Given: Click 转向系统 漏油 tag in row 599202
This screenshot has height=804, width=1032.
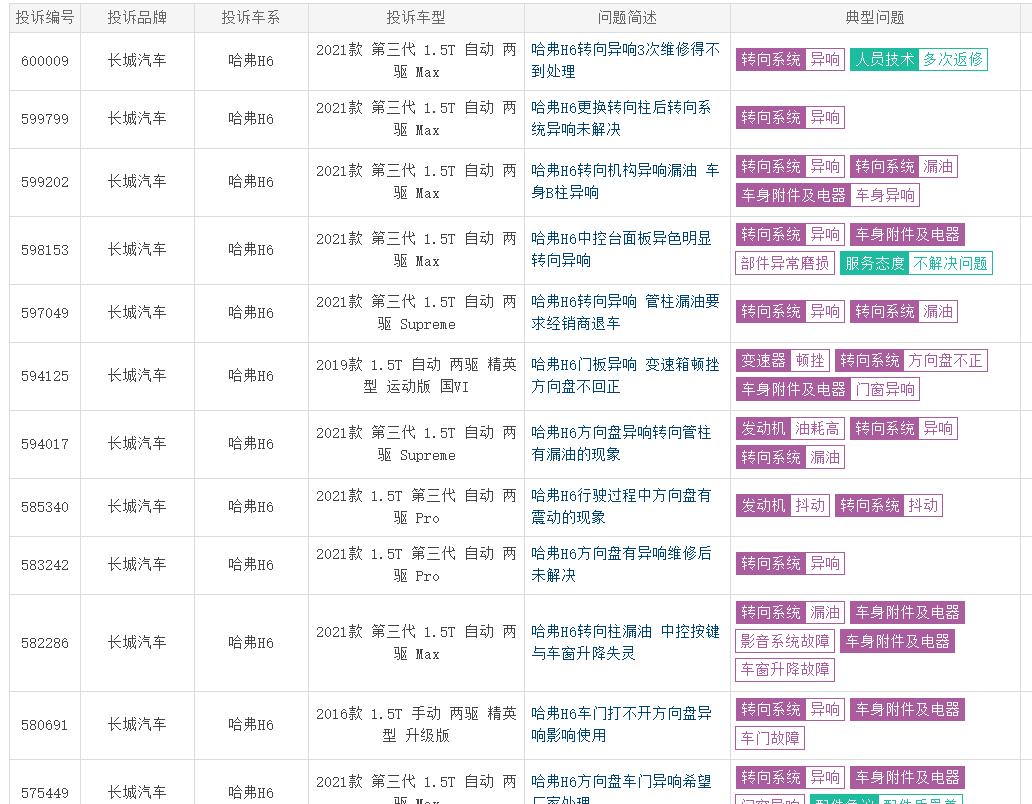Looking at the screenshot, I should pyautogui.click(x=904, y=166).
